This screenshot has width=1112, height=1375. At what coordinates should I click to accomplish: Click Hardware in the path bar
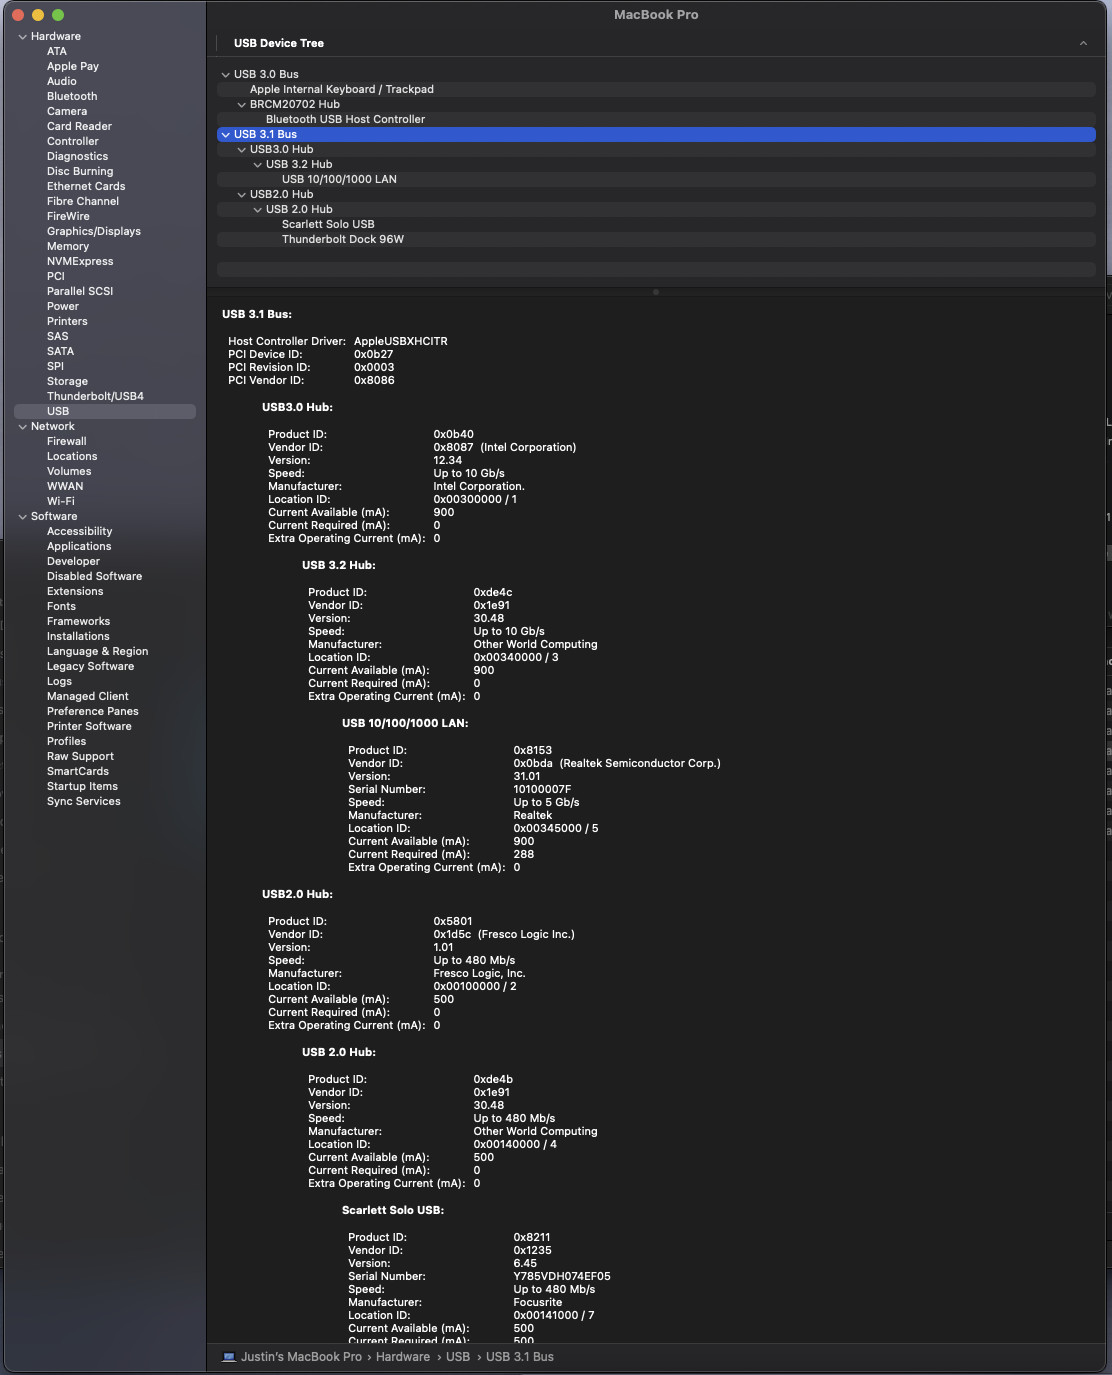[403, 1357]
